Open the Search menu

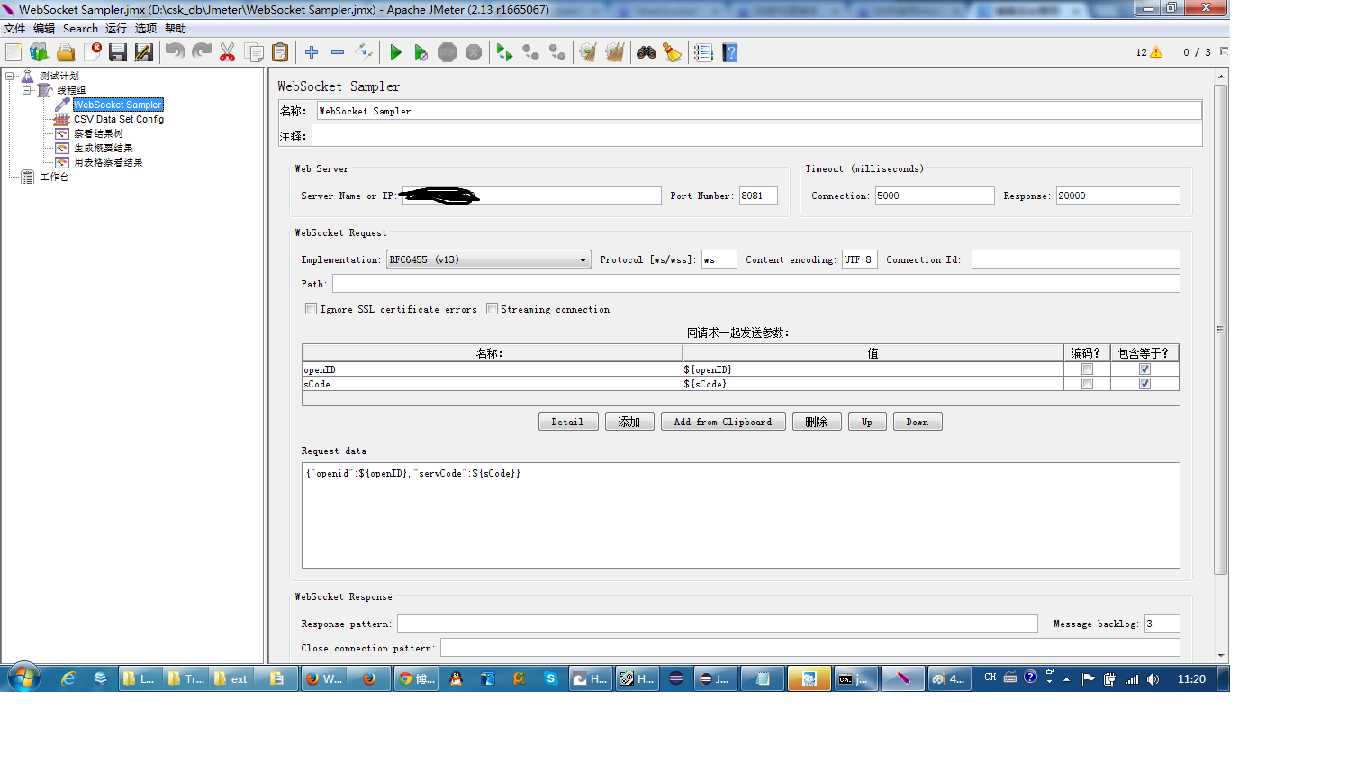tap(80, 28)
